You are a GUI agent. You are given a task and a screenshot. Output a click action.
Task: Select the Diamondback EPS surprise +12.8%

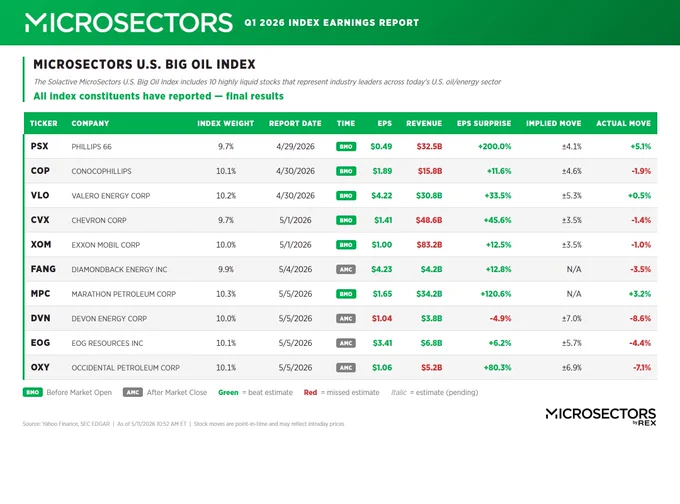coord(498,269)
